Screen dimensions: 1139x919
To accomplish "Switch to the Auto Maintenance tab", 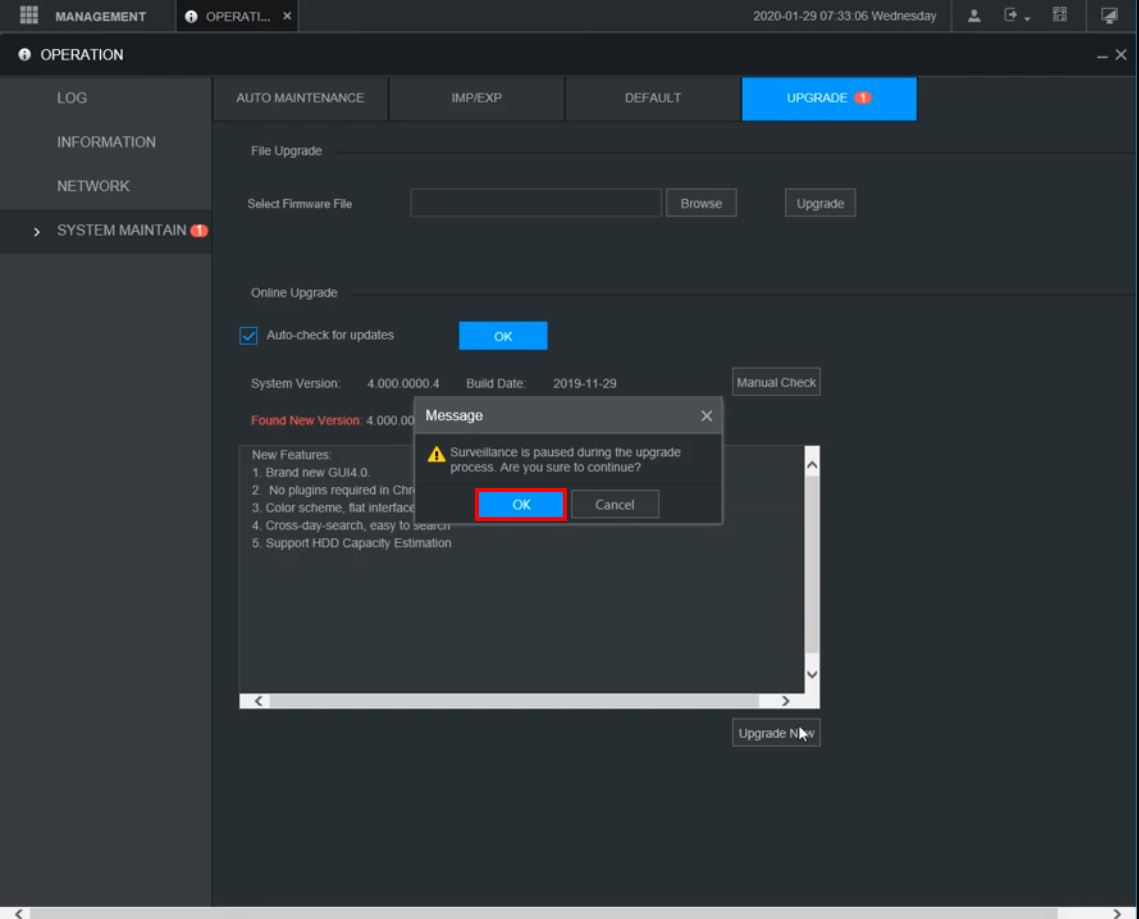I will [299, 98].
